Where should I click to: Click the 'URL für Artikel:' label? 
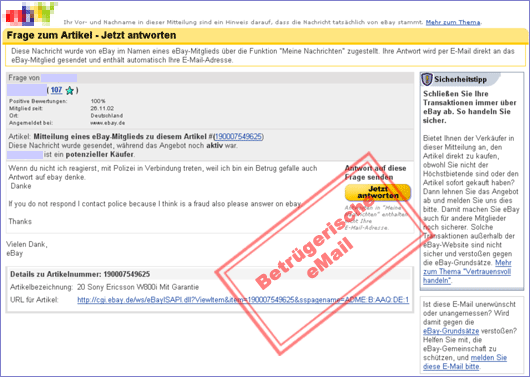[34, 300]
